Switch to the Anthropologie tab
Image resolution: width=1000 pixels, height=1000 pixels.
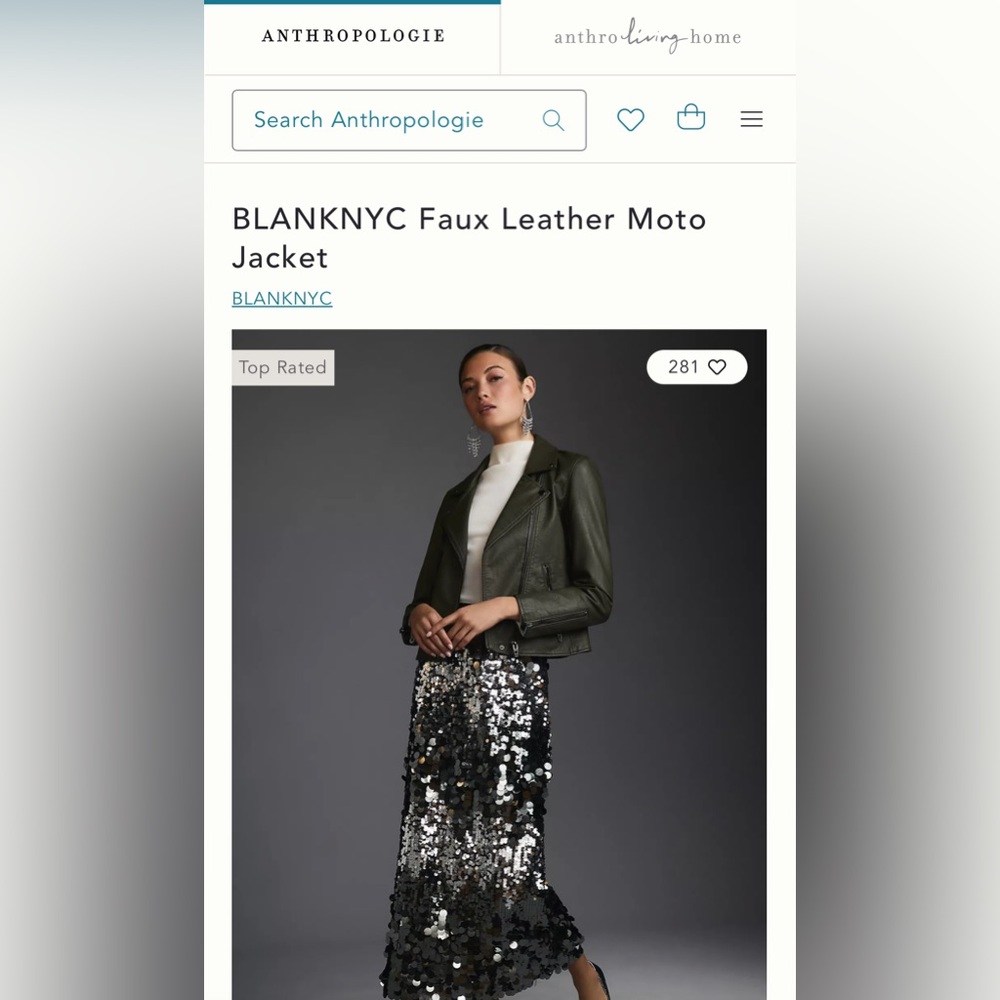click(352, 38)
